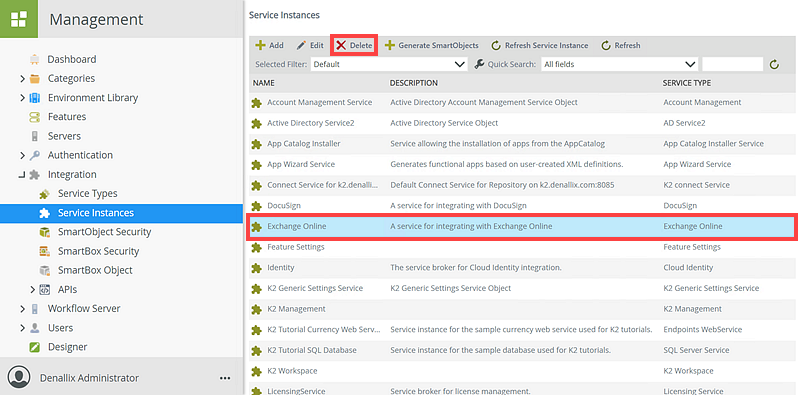
Task: Click the green K2 app launcher icon
Action: coord(19,19)
